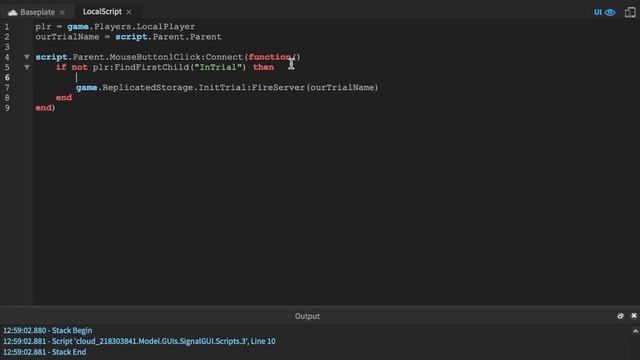Image resolution: width=640 pixels, height=360 pixels.
Task: Close the LocalScript tab
Action: [129, 12]
